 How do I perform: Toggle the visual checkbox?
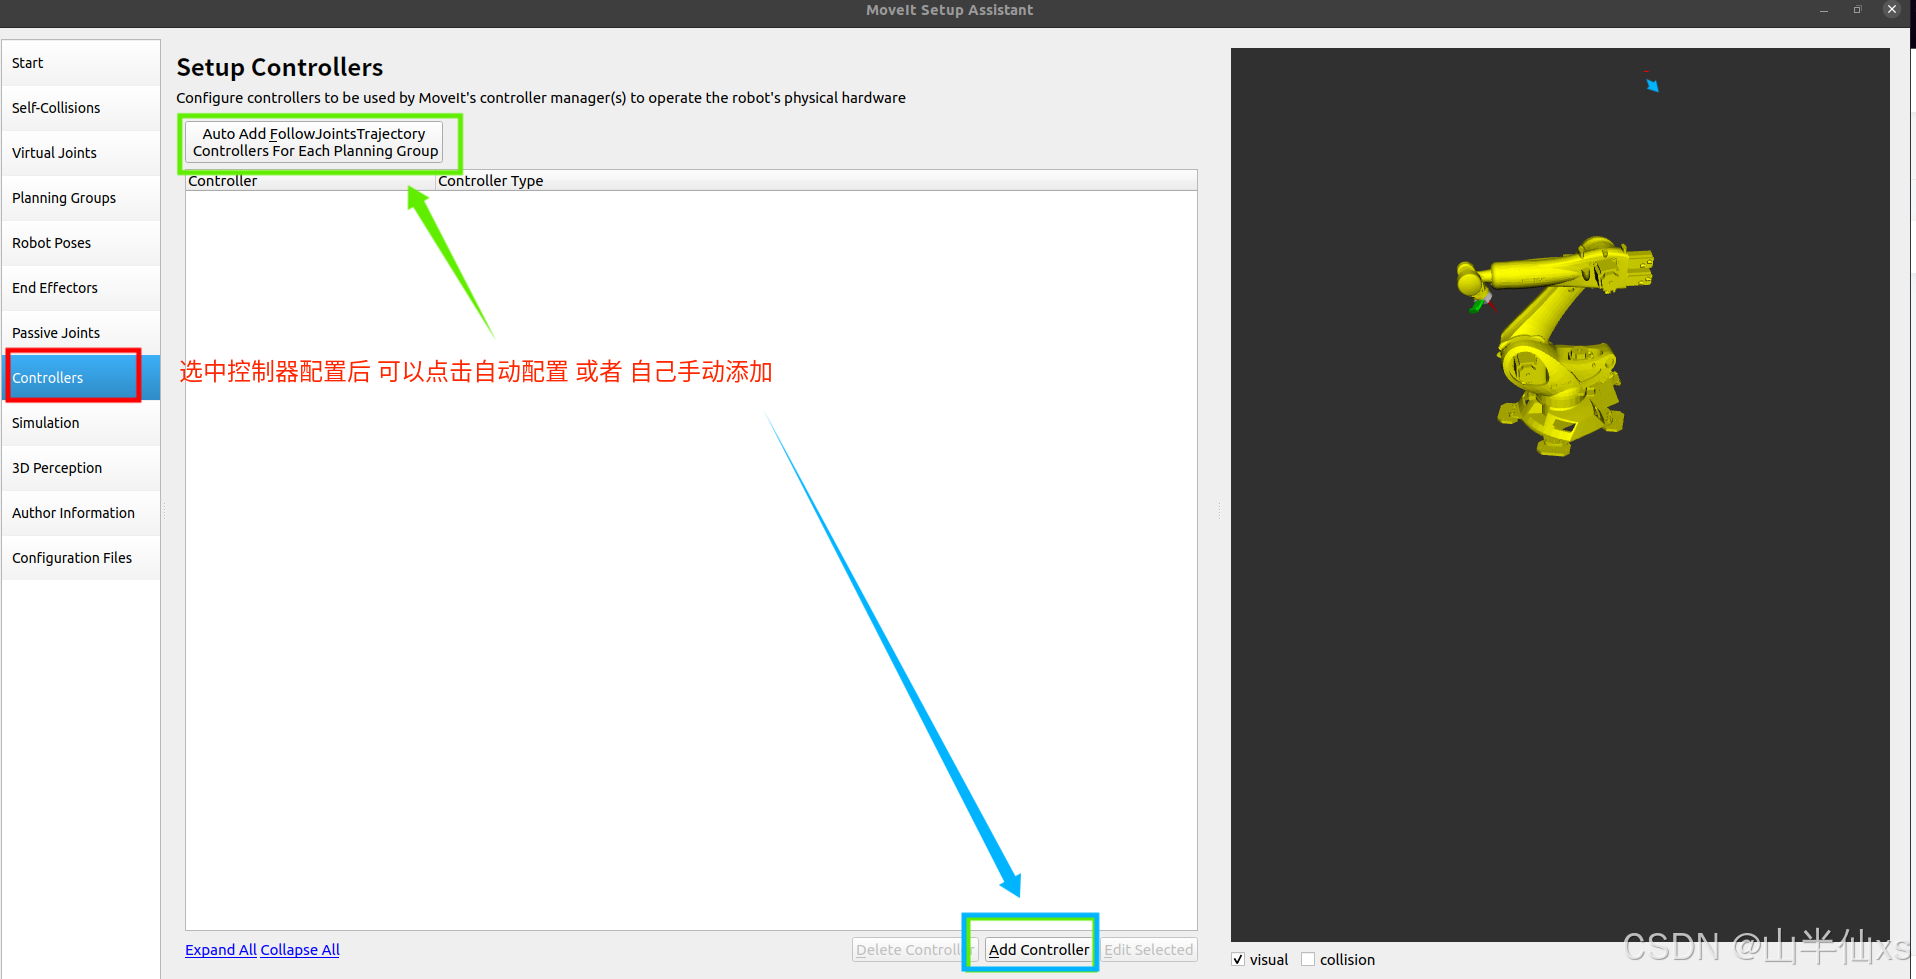(x=1238, y=960)
